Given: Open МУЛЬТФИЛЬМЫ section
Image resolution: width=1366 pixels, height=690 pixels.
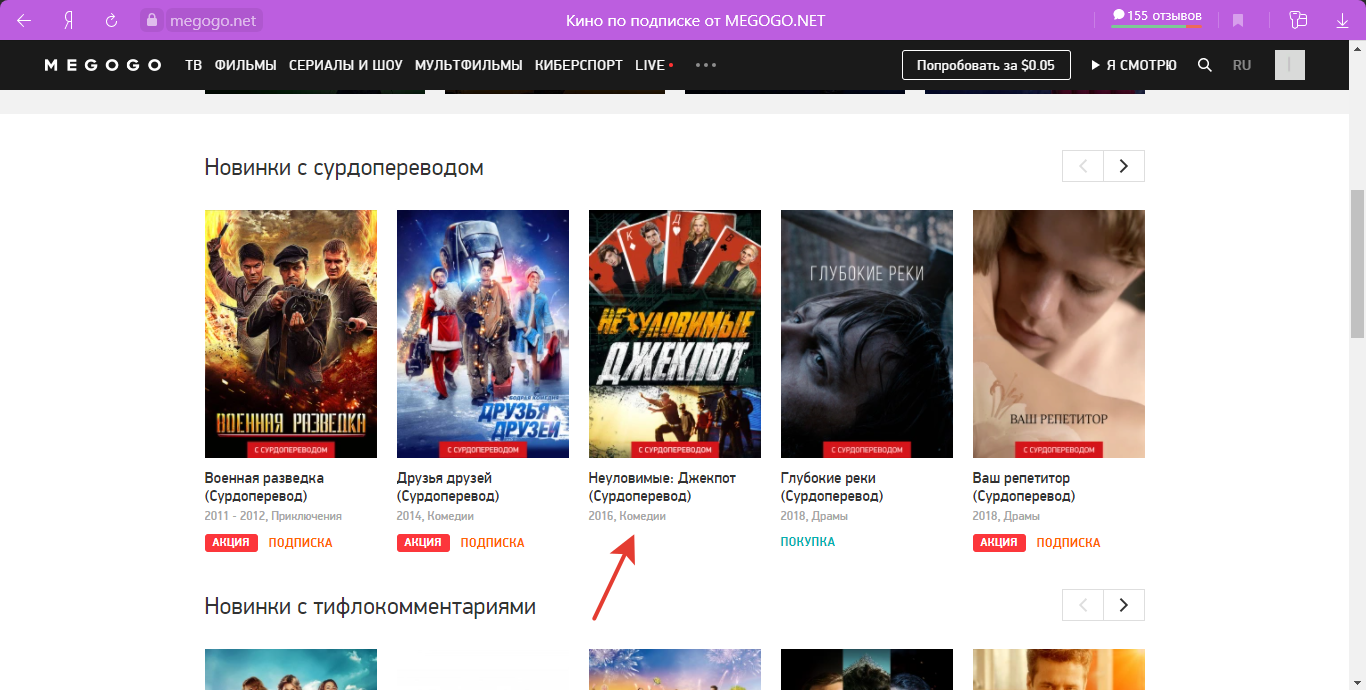Looking at the screenshot, I should [469, 65].
